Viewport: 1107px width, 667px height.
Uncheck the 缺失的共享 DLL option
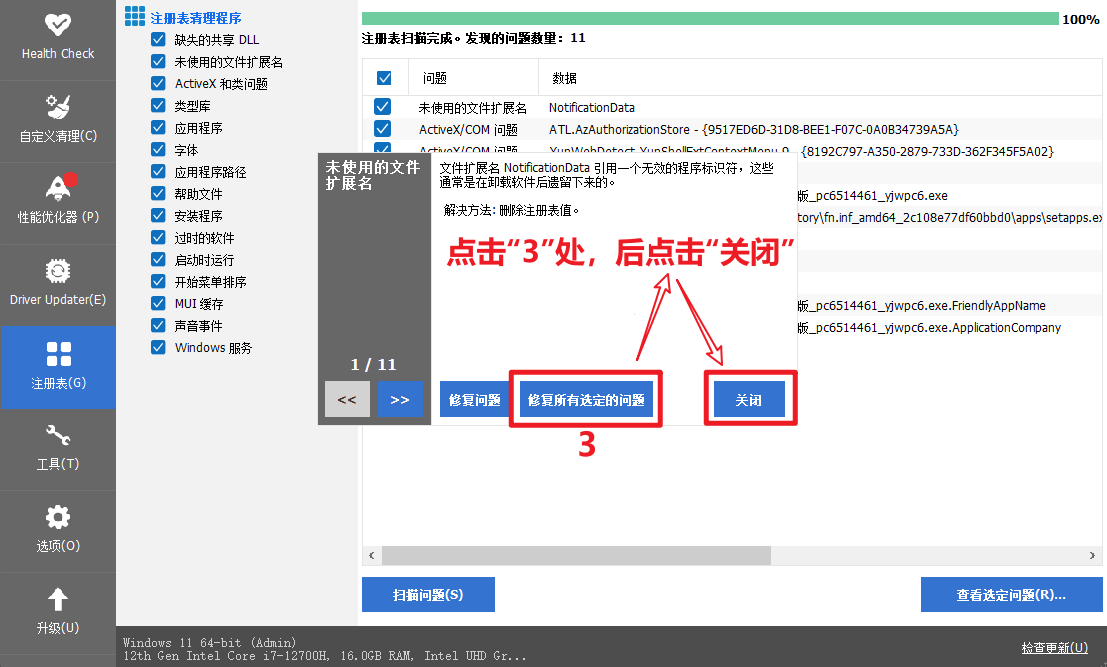[157, 39]
